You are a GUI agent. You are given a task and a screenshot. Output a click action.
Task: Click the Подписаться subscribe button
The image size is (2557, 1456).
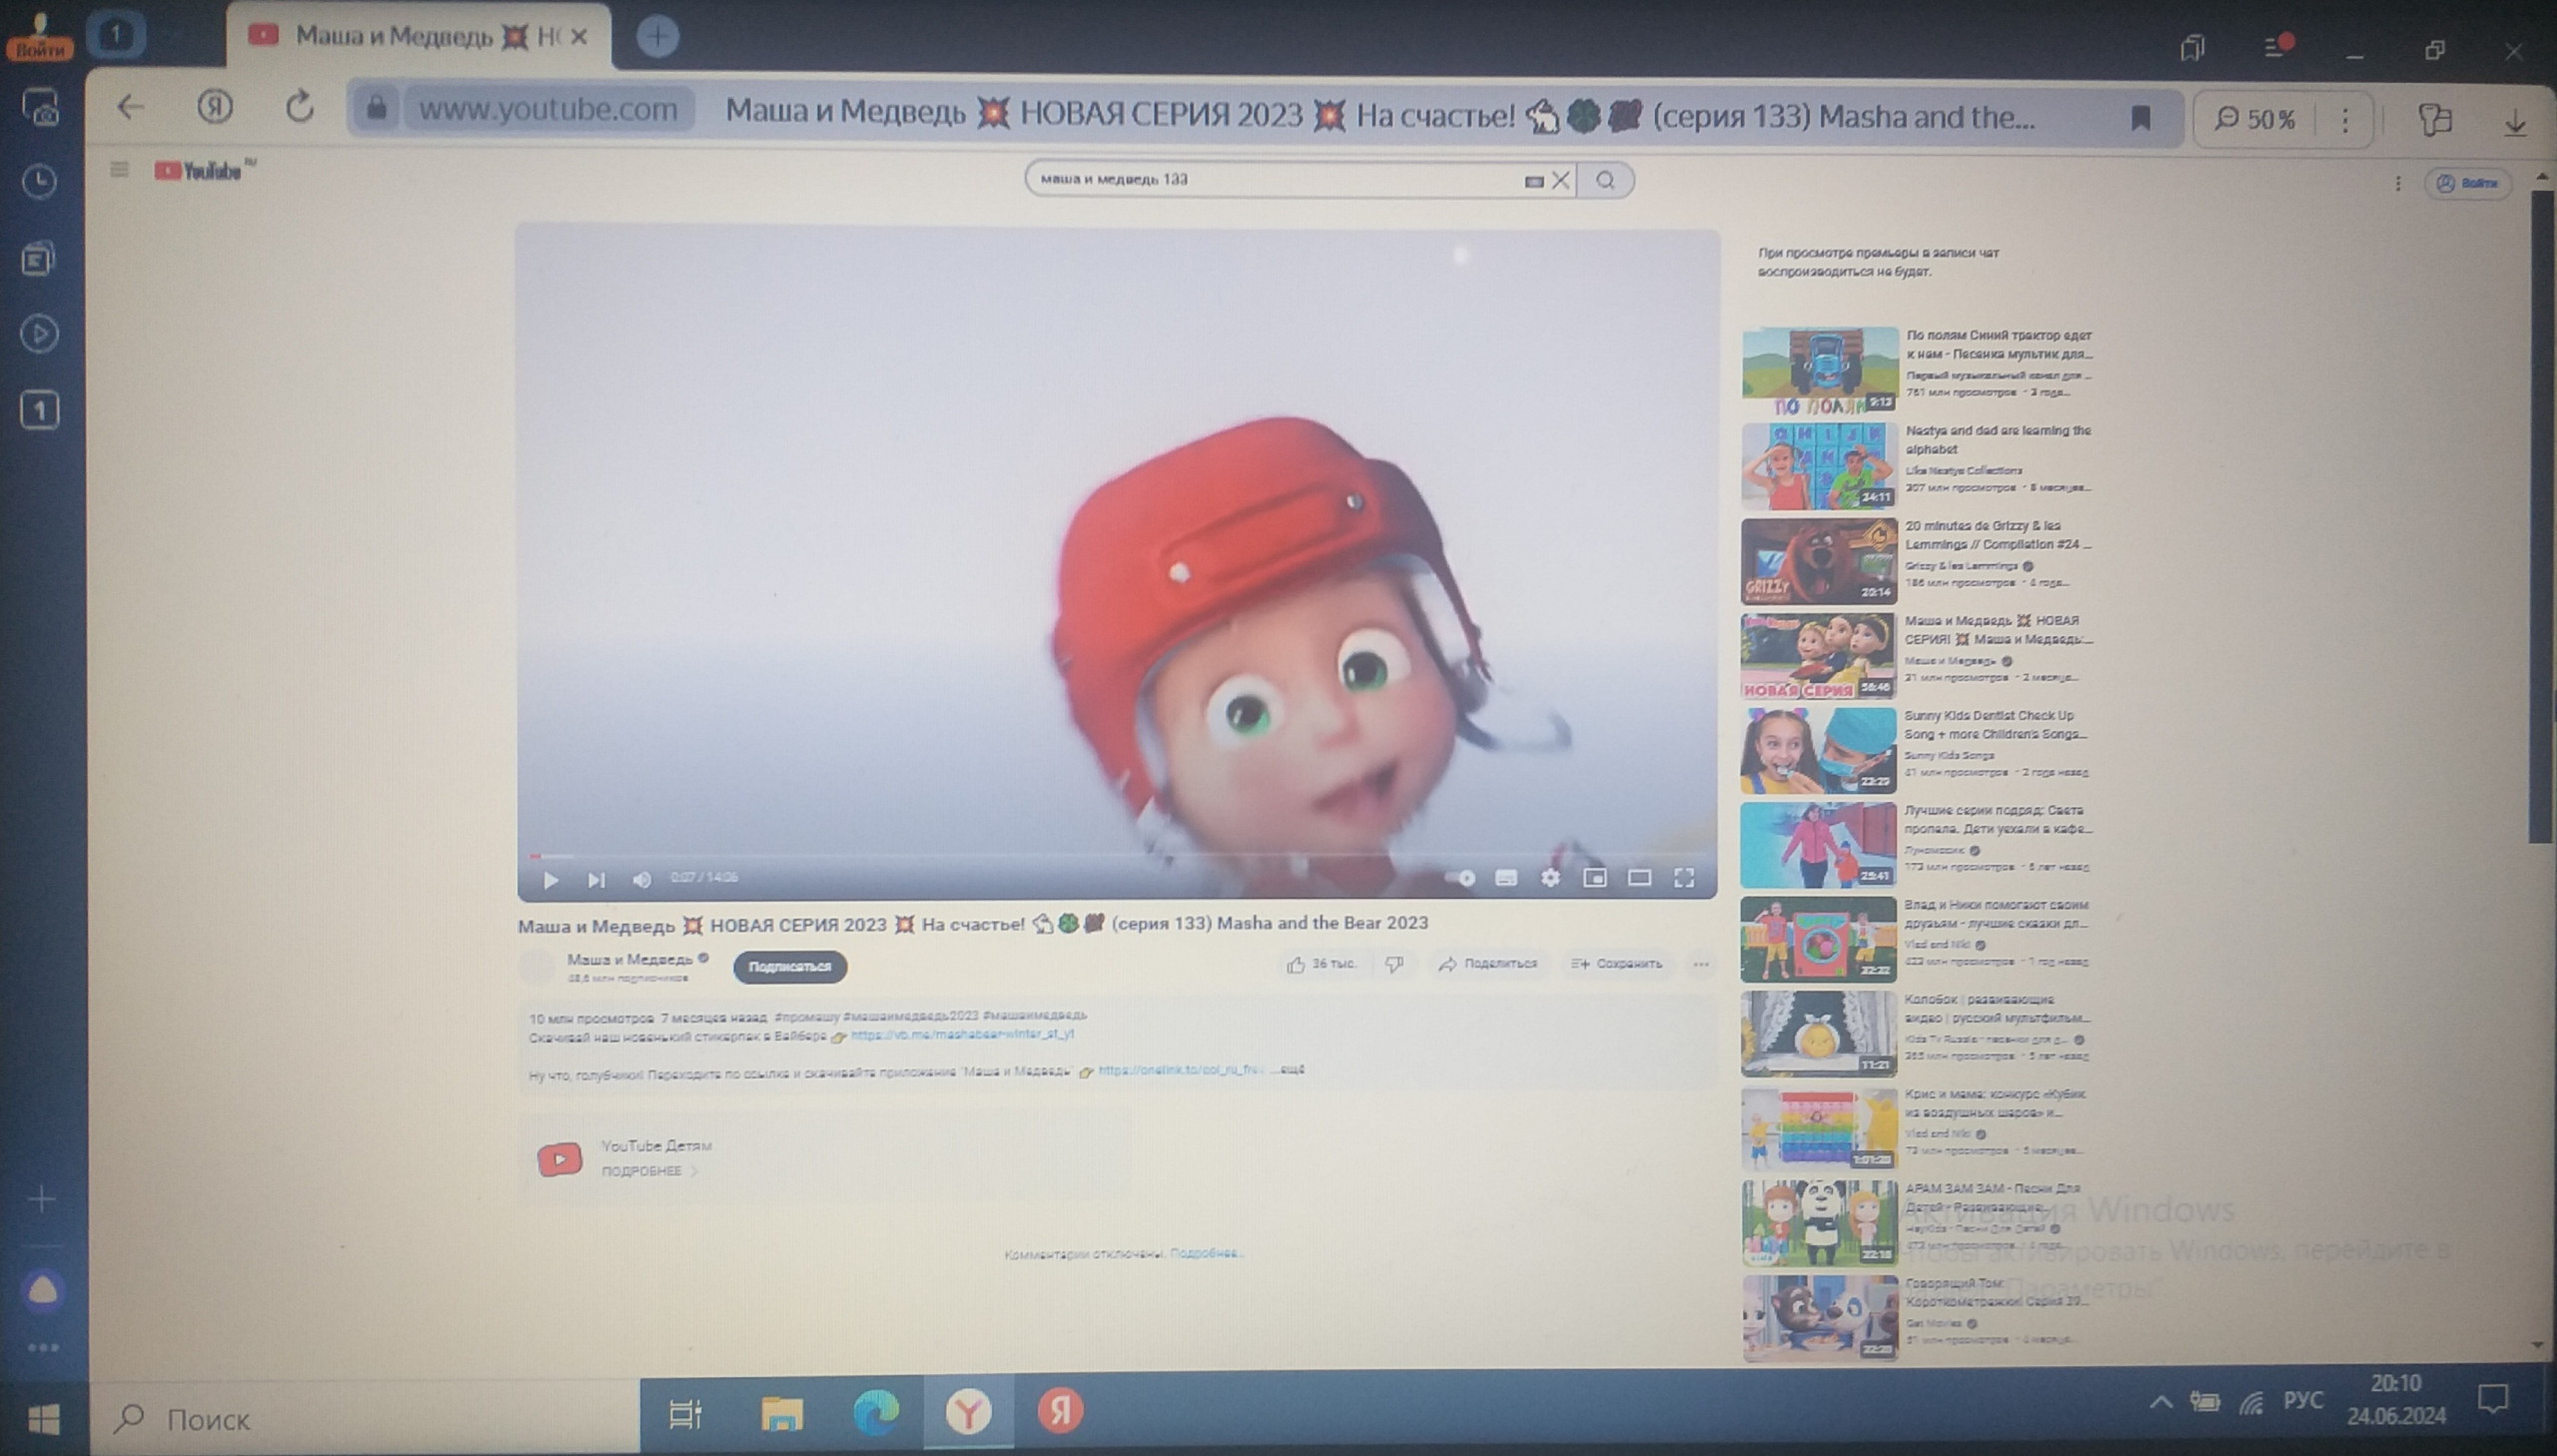point(790,967)
